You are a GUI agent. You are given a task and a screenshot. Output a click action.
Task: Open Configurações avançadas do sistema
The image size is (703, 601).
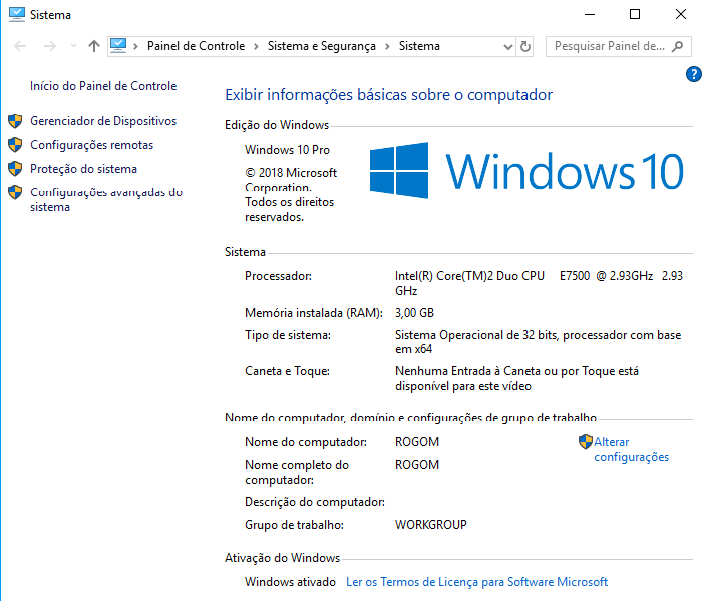pyautogui.click(x=106, y=200)
